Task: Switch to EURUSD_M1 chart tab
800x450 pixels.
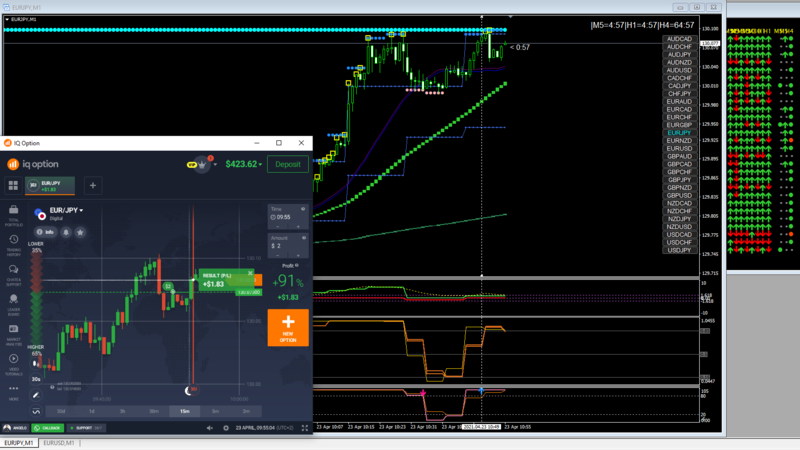Action: point(59,443)
